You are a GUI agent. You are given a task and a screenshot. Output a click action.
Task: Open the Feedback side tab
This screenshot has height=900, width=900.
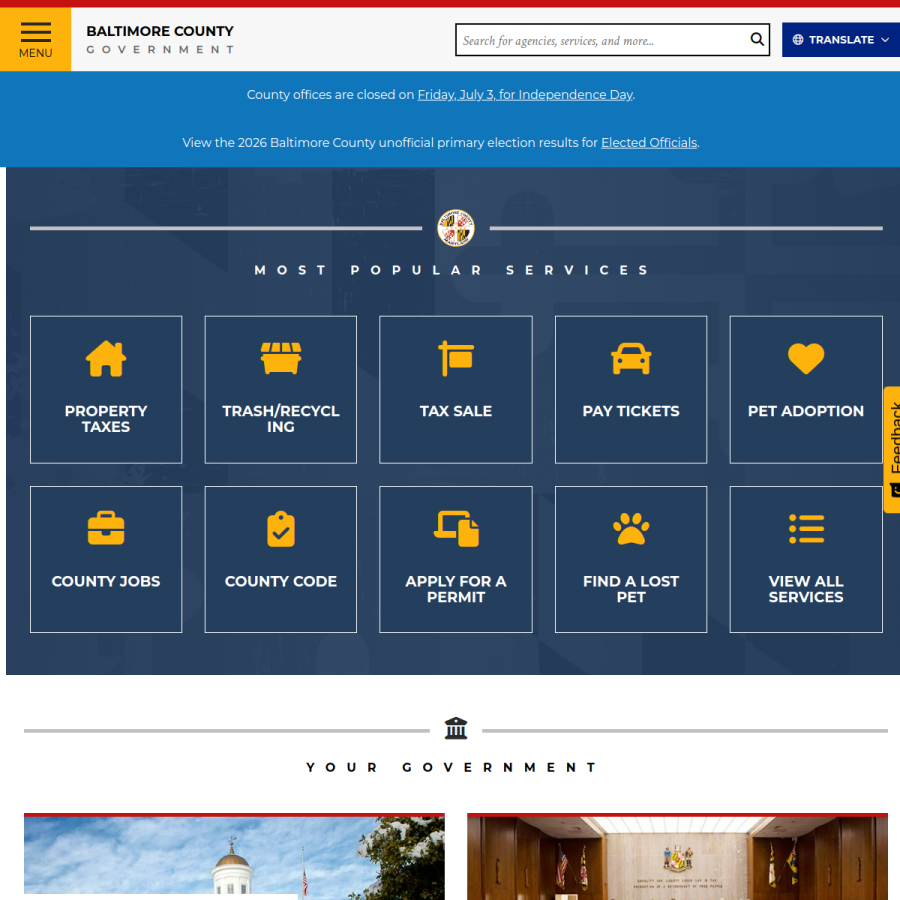pyautogui.click(x=892, y=449)
